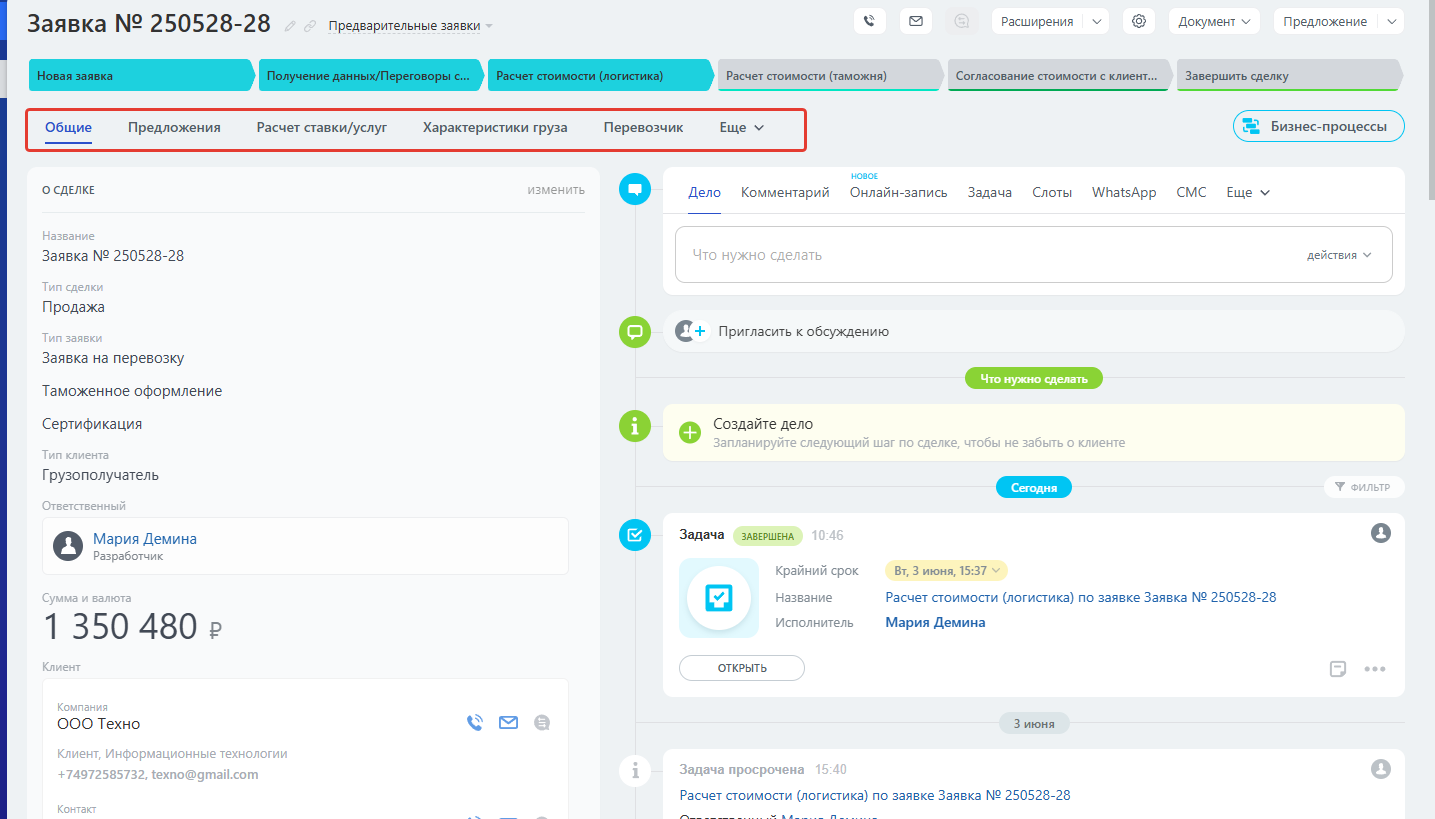The height and width of the screenshot is (819, 1435).
Task: Call ООО Техно using the phone icon
Action: pos(475,722)
